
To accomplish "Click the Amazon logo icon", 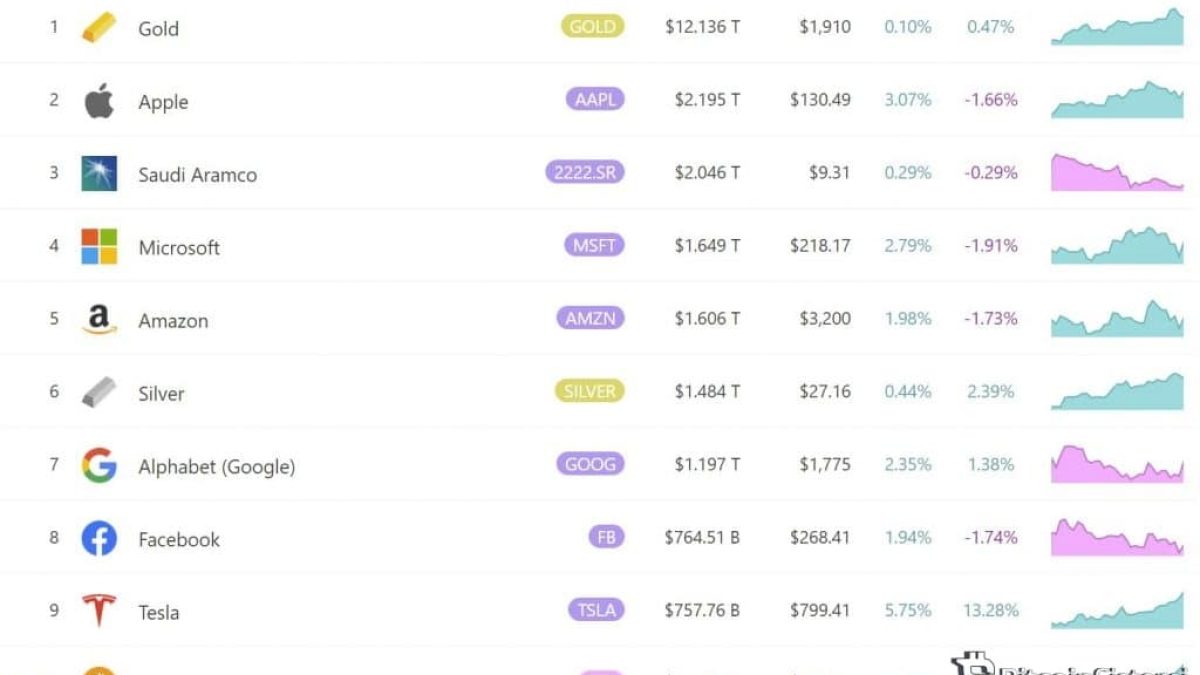I will click(x=99, y=319).
